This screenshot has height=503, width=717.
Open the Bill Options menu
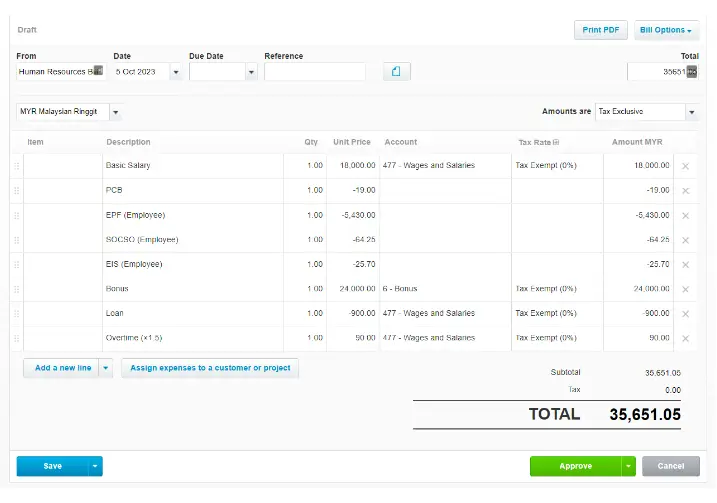[666, 30]
